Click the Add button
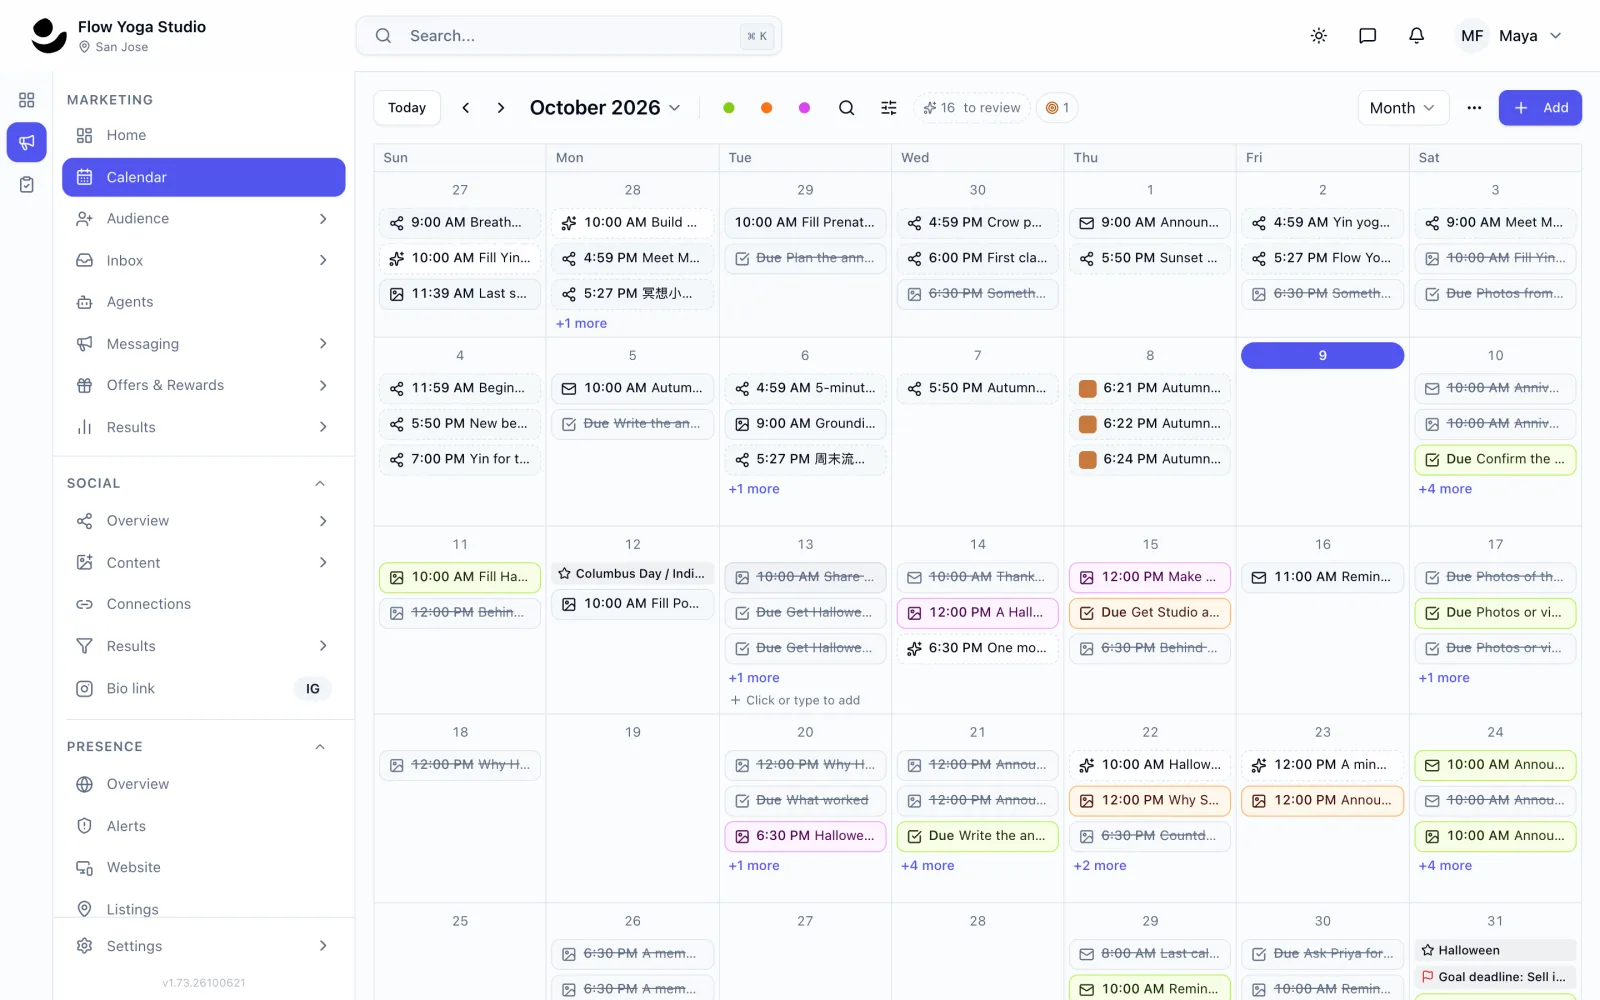Image resolution: width=1600 pixels, height=1000 pixels. 1540,108
